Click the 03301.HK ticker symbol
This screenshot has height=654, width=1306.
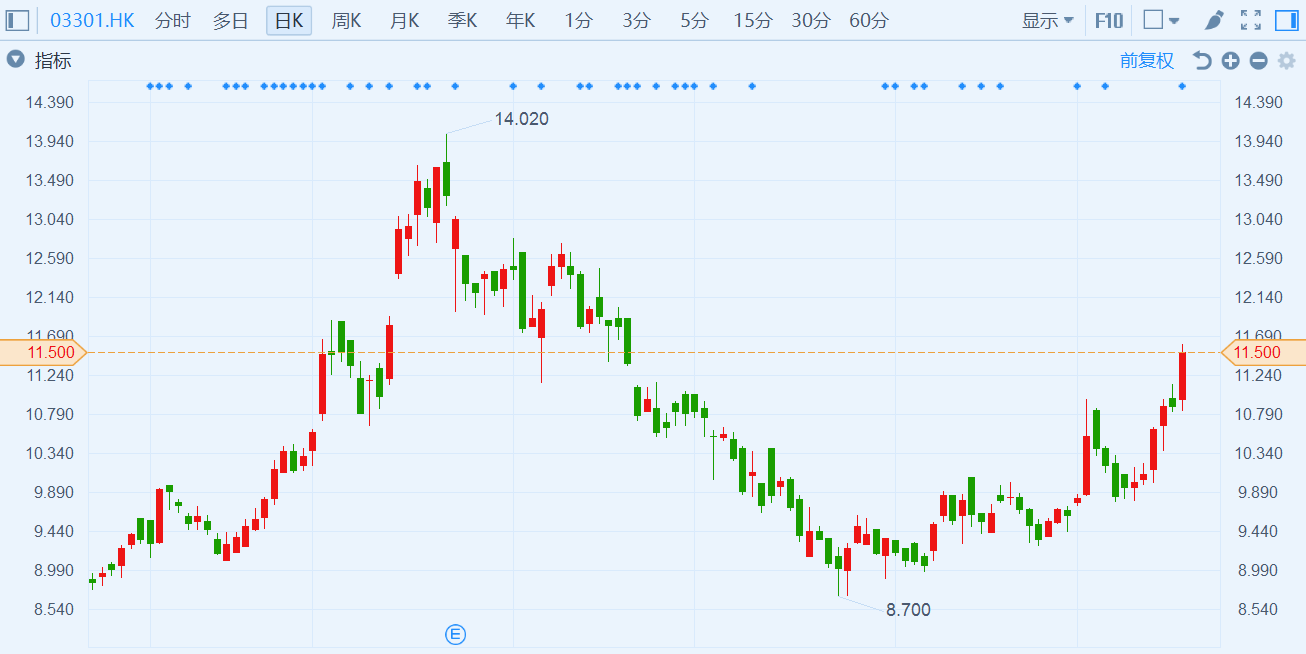92,20
